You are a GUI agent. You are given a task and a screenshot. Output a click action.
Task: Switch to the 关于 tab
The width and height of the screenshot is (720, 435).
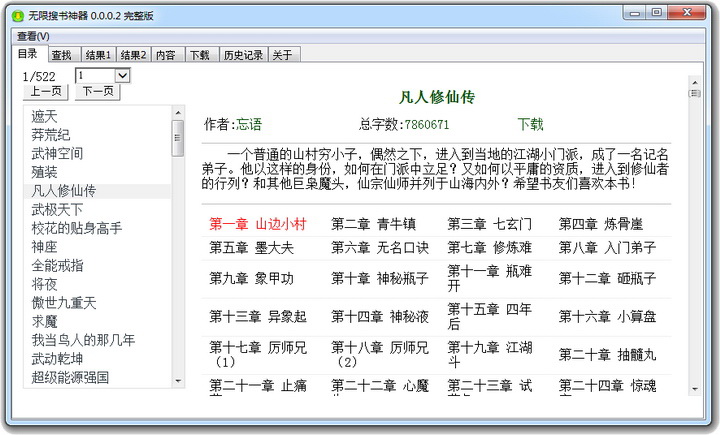[x=282, y=55]
